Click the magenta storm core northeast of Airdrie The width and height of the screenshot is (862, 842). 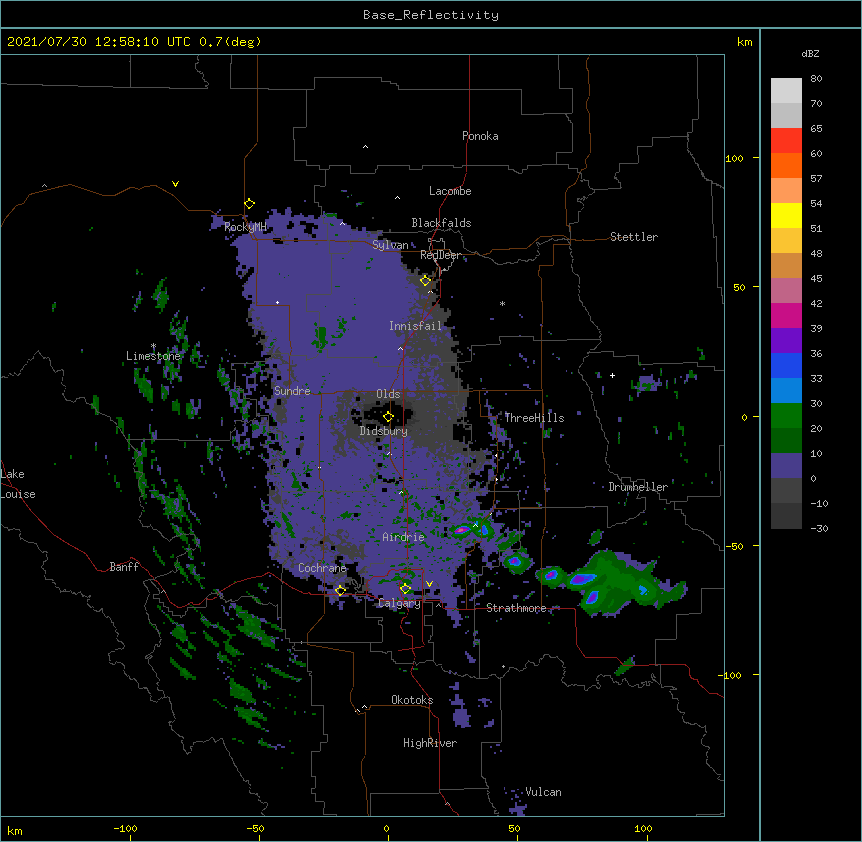click(462, 530)
